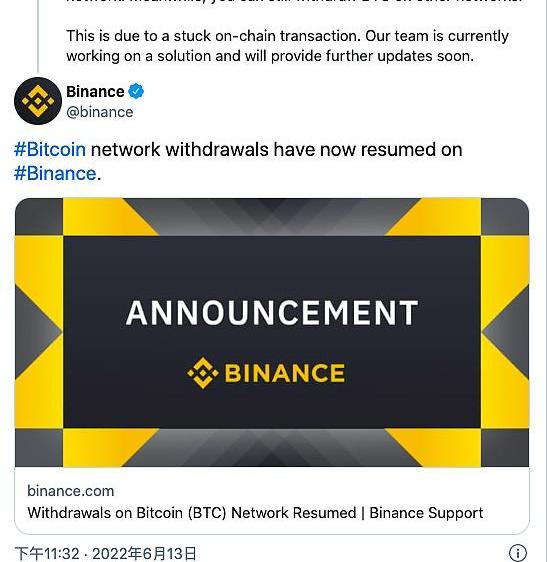Open the tweet info icon
The image size is (547, 562).
518,552
